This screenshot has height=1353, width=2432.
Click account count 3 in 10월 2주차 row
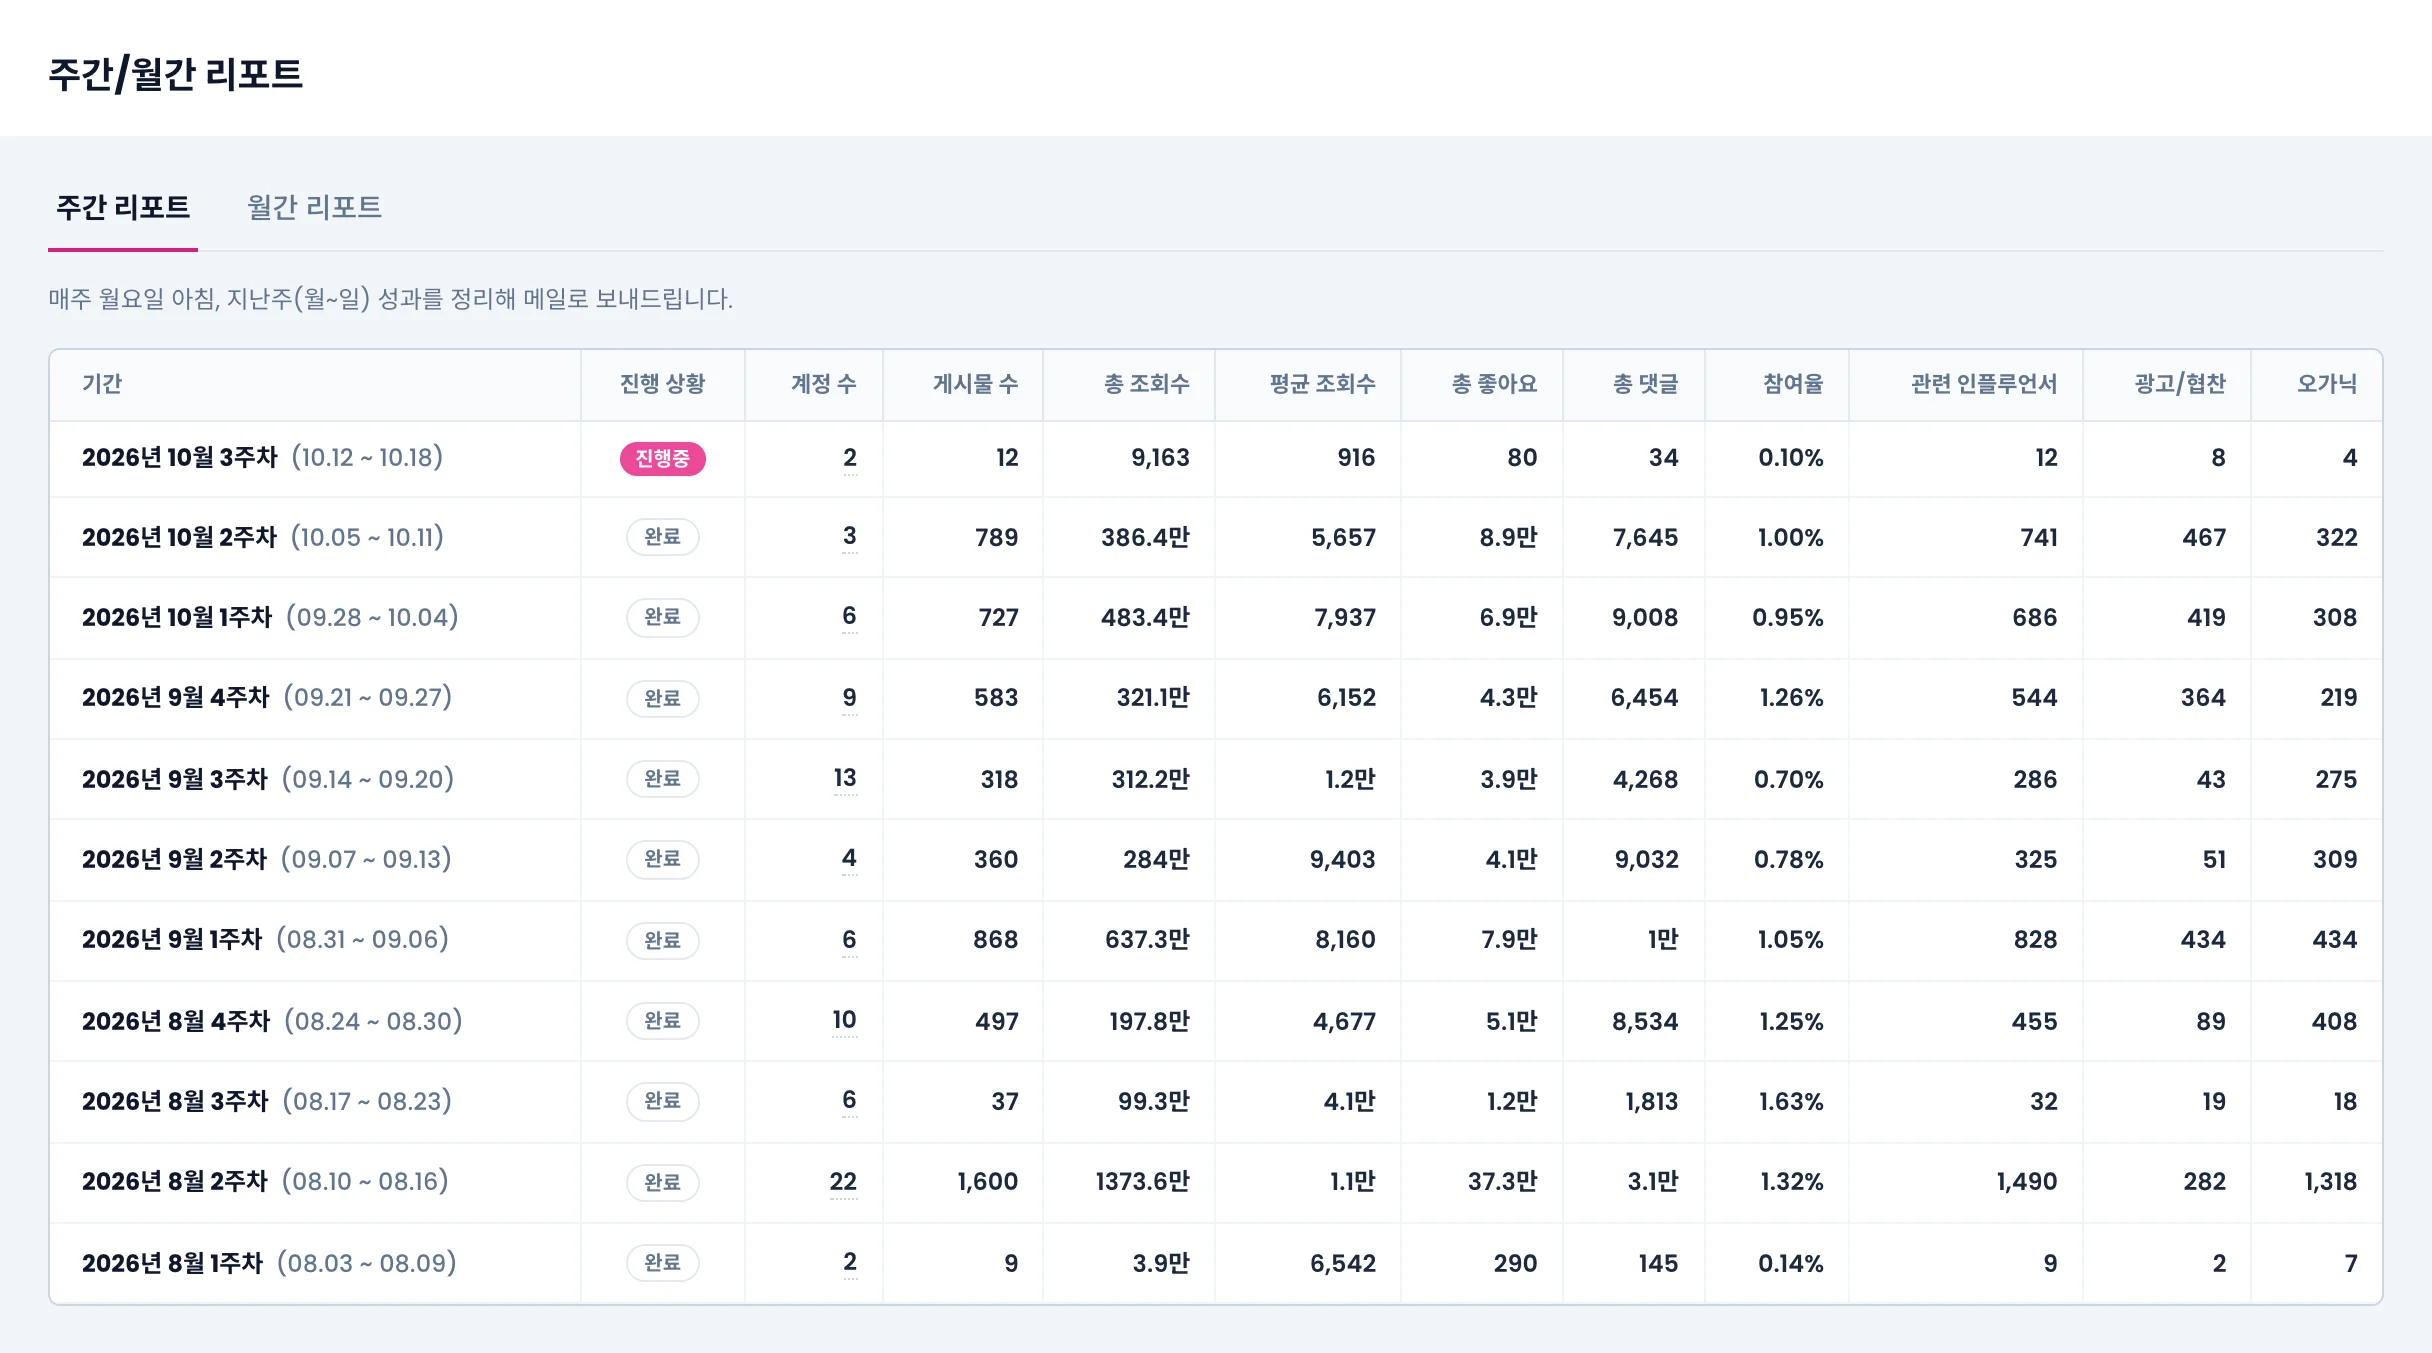849,536
